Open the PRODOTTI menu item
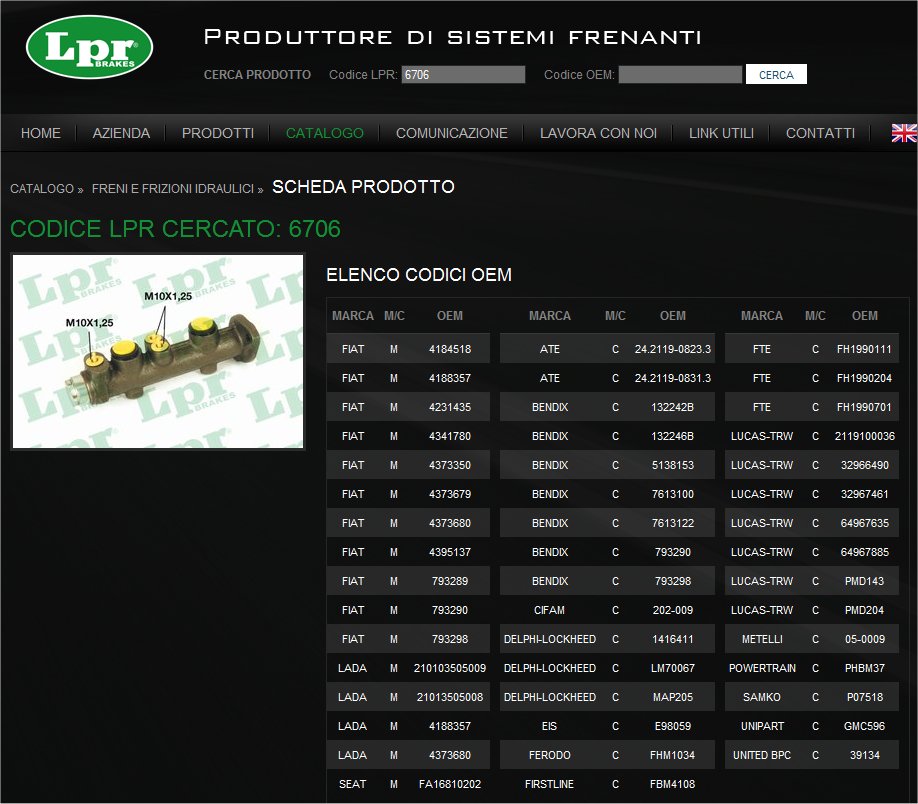 (218, 133)
